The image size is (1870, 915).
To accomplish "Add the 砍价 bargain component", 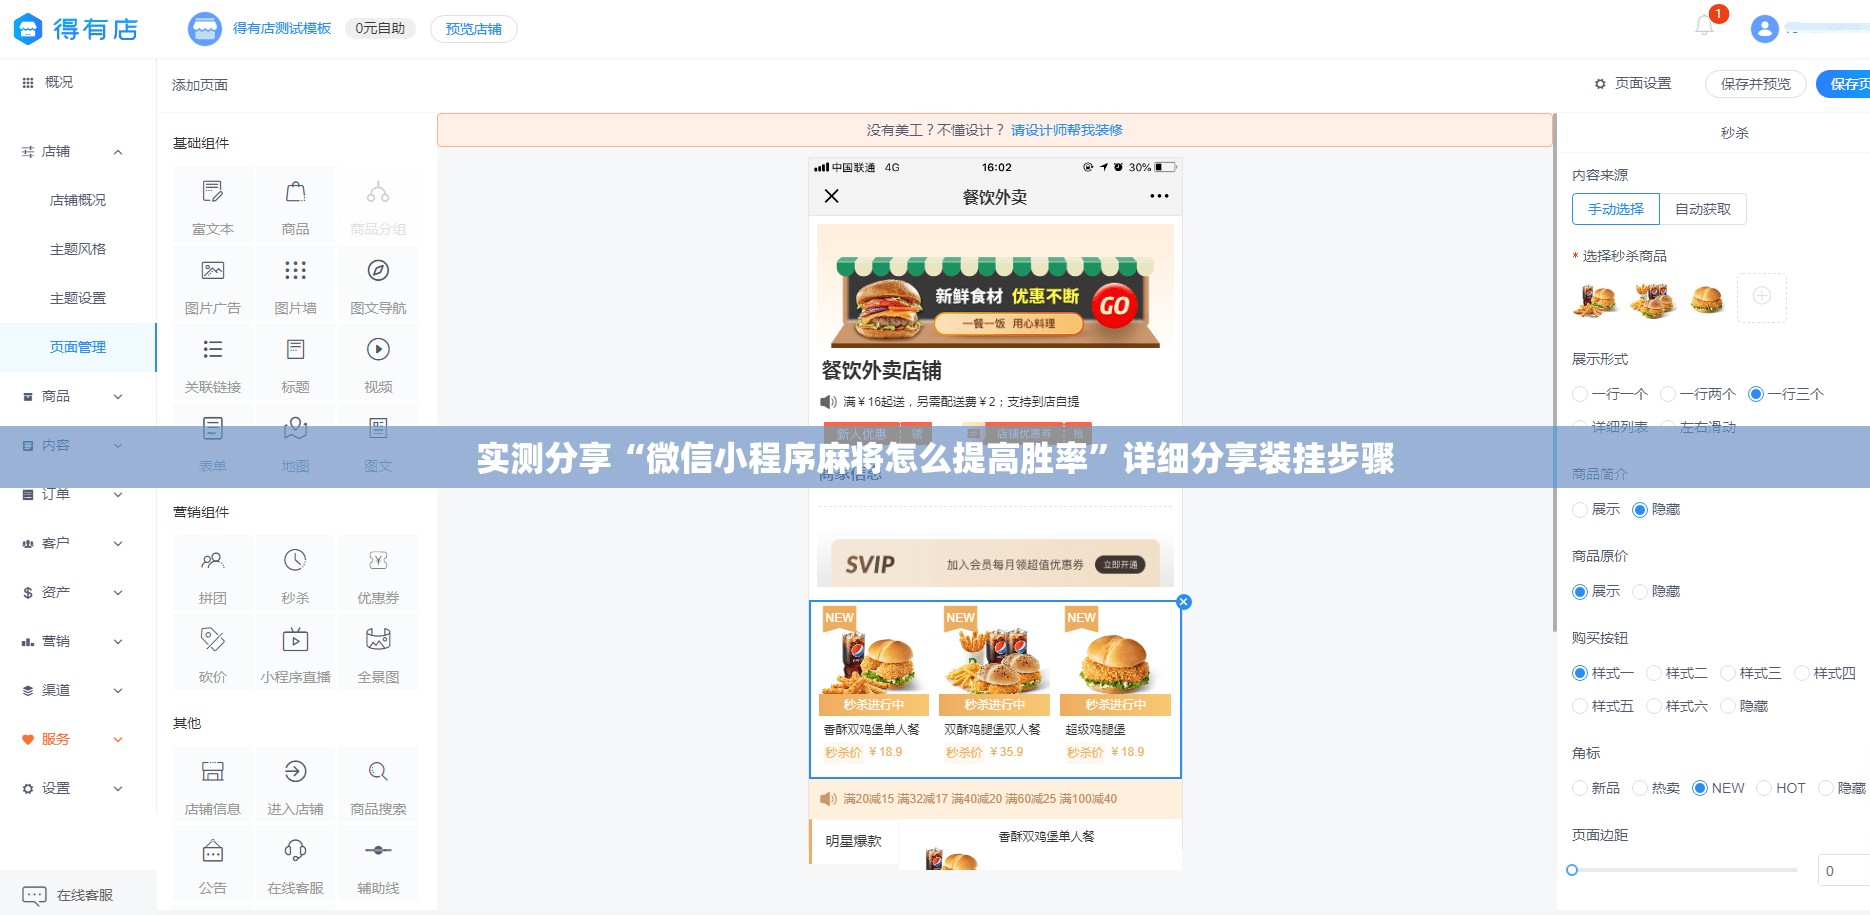I will click(x=213, y=654).
